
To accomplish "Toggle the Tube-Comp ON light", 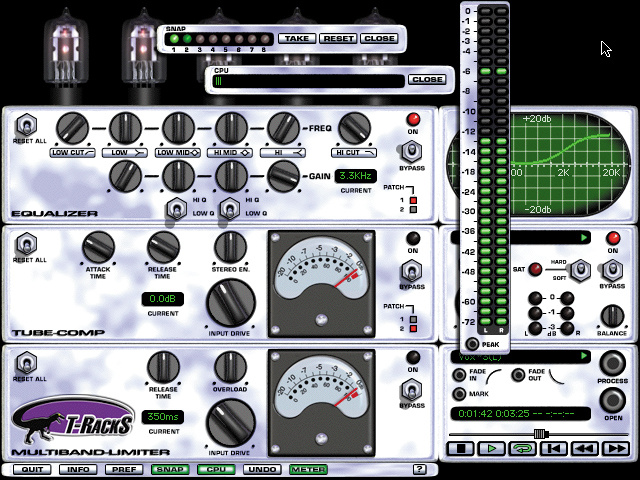I will coord(413,238).
